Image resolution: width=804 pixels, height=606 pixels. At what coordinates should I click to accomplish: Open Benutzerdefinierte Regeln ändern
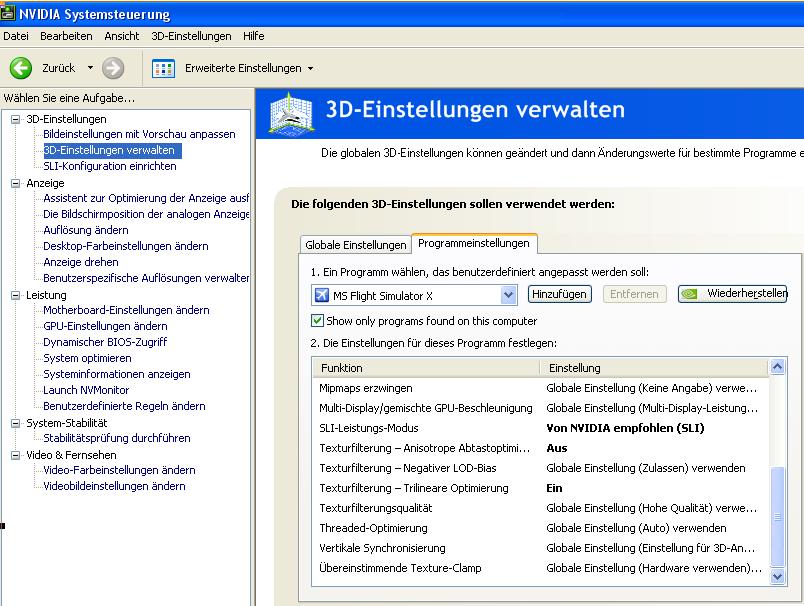tap(124, 406)
